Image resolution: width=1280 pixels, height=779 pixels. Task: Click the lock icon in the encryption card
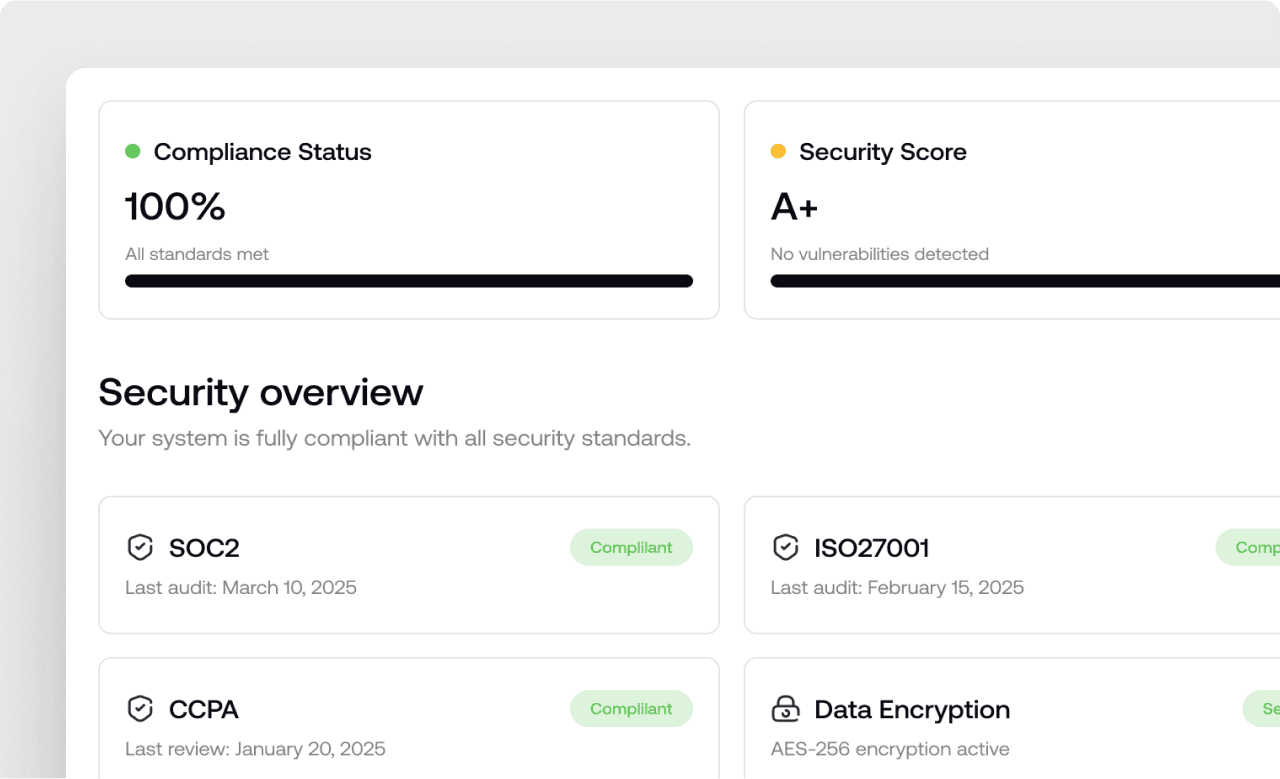click(x=786, y=708)
